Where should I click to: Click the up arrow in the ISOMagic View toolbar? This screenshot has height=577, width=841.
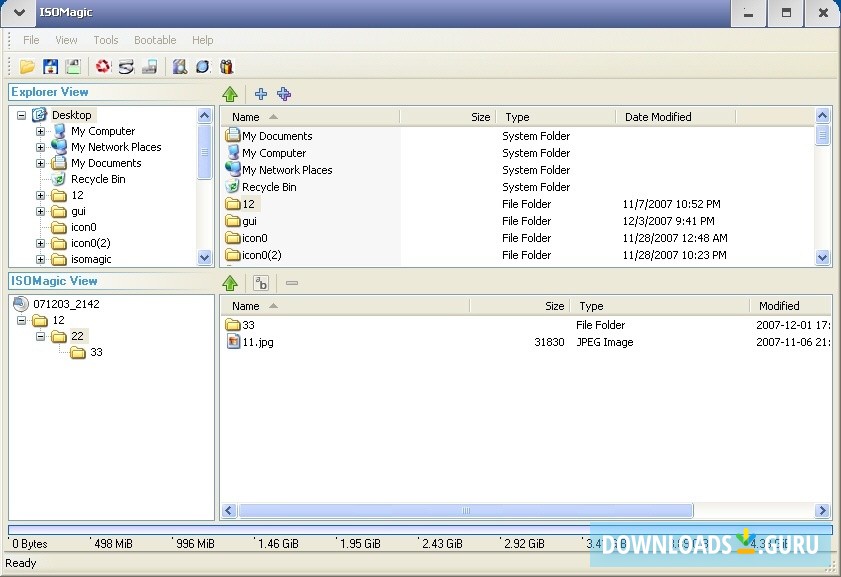[230, 283]
